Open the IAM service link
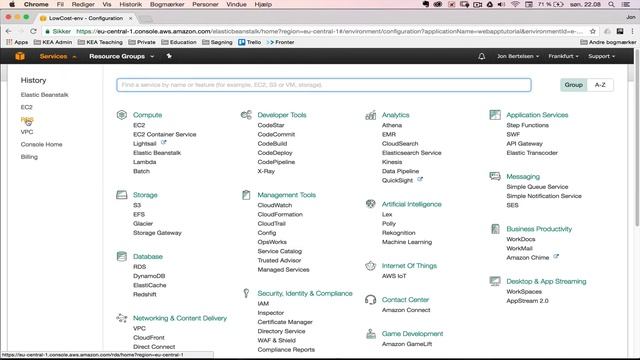640x360 pixels. [x=263, y=303]
